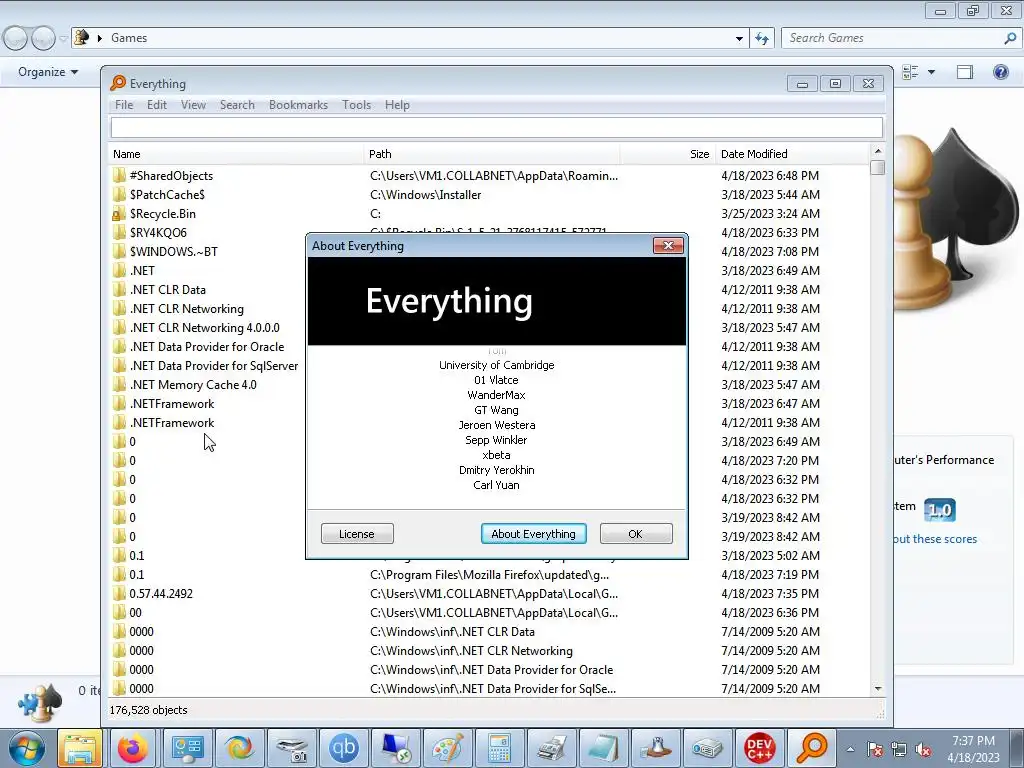This screenshot has height=768, width=1024.
Task: Open the File menu in Everything
Action: [x=124, y=104]
